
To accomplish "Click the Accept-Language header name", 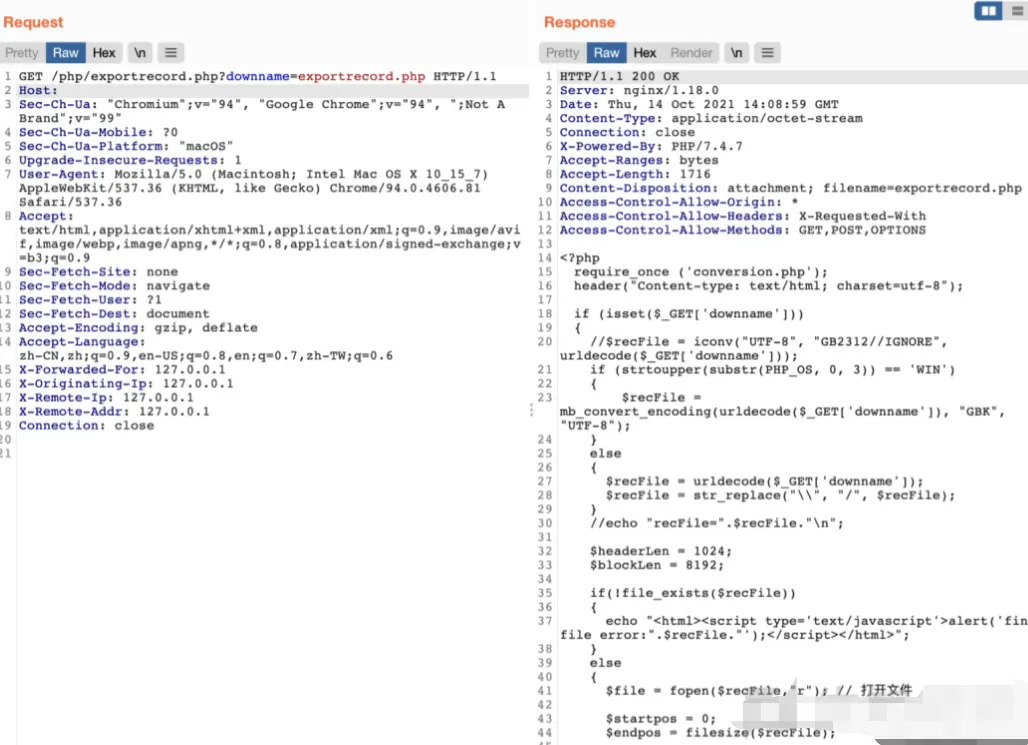I will [82, 341].
